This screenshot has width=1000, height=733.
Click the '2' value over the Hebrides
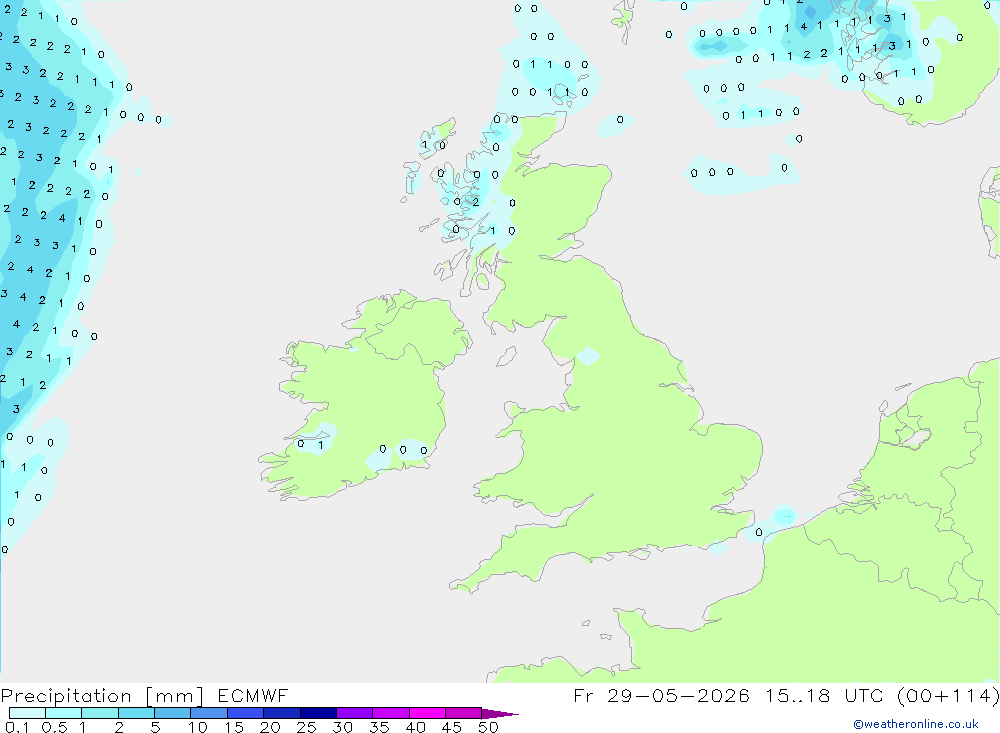pos(476,202)
